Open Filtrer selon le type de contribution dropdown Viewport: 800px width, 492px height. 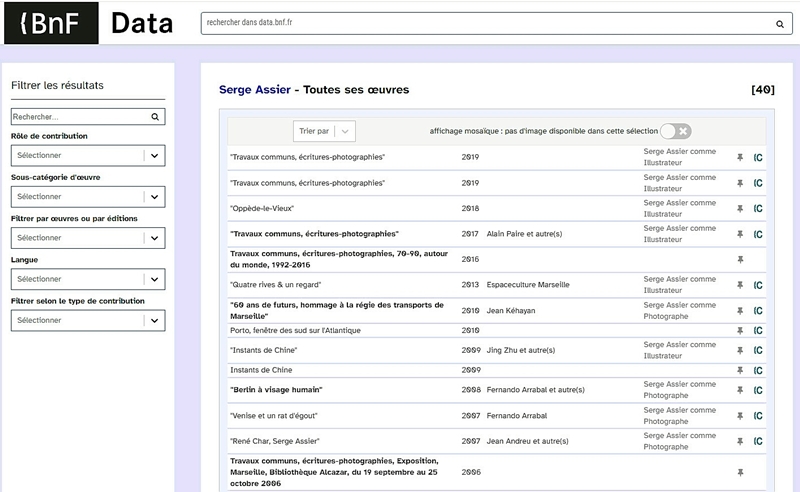(88, 321)
